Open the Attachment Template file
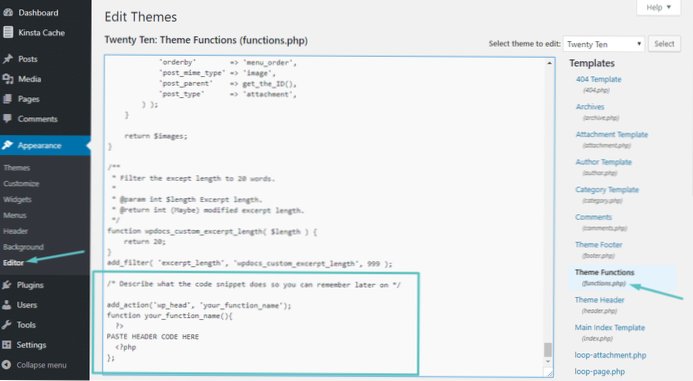The height and width of the screenshot is (381, 693). tap(612, 134)
